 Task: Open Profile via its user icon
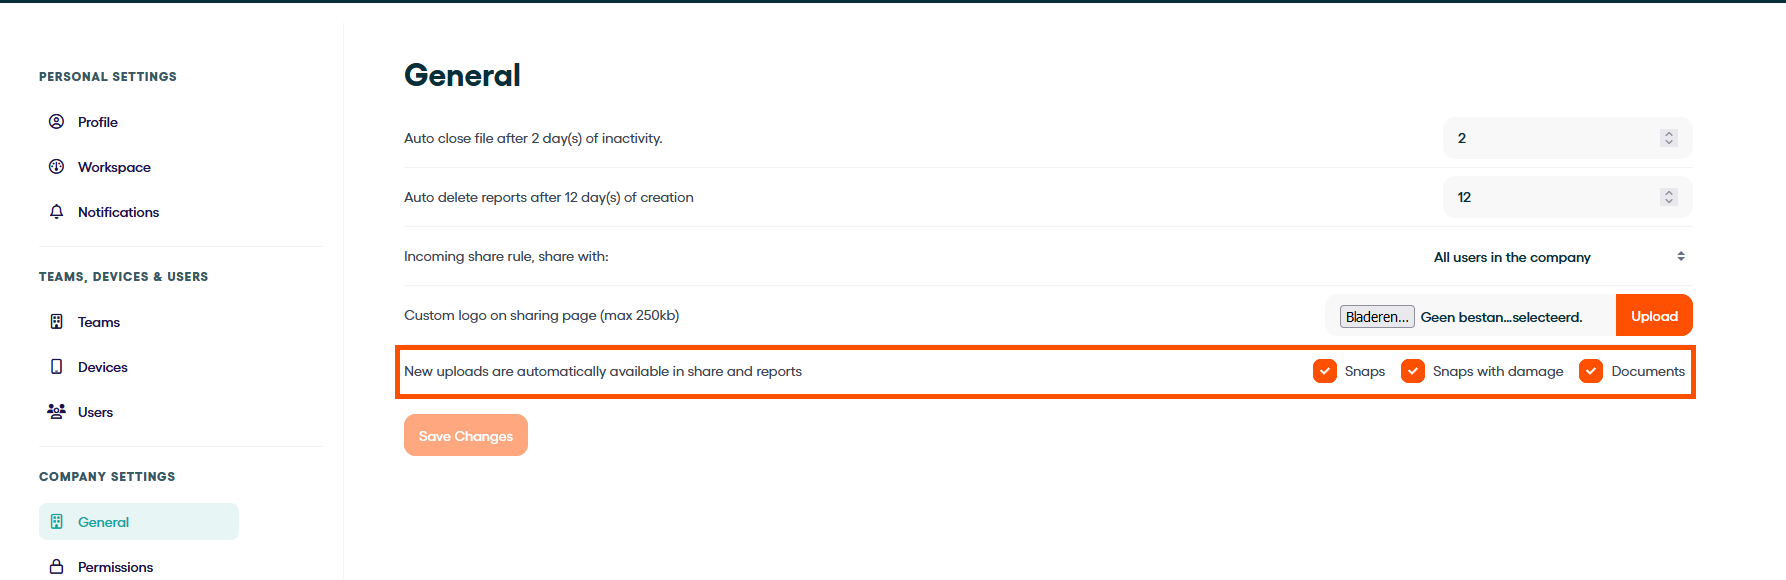(56, 122)
